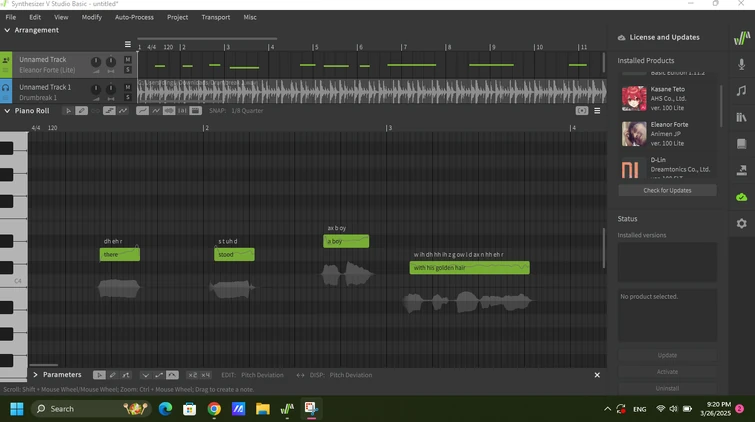Open the File menu
Viewport: 755px width, 422px height.
tap(11, 17)
